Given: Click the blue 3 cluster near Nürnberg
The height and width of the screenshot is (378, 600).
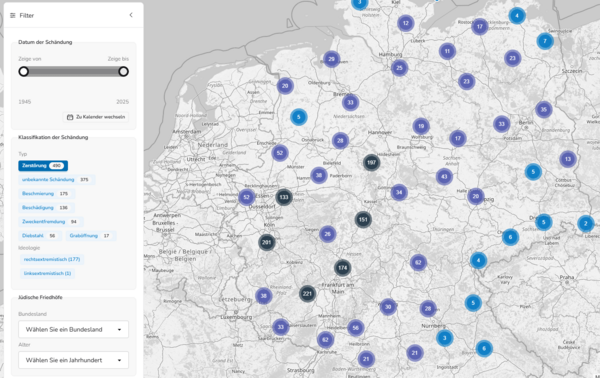Looking at the screenshot, I should [444, 338].
